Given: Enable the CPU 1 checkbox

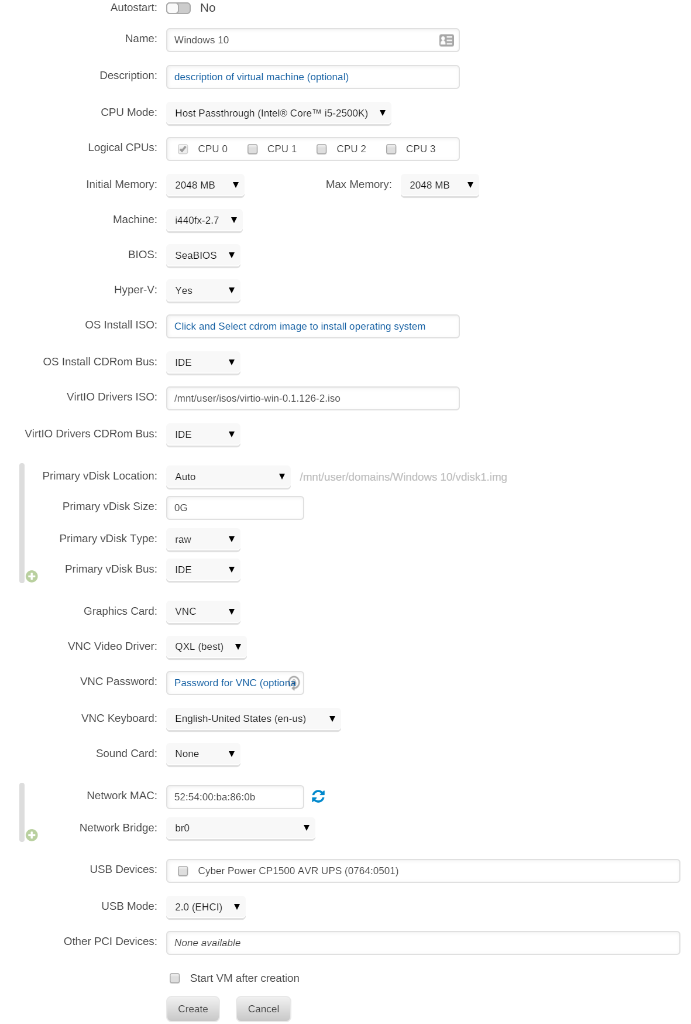Looking at the screenshot, I should [x=253, y=149].
